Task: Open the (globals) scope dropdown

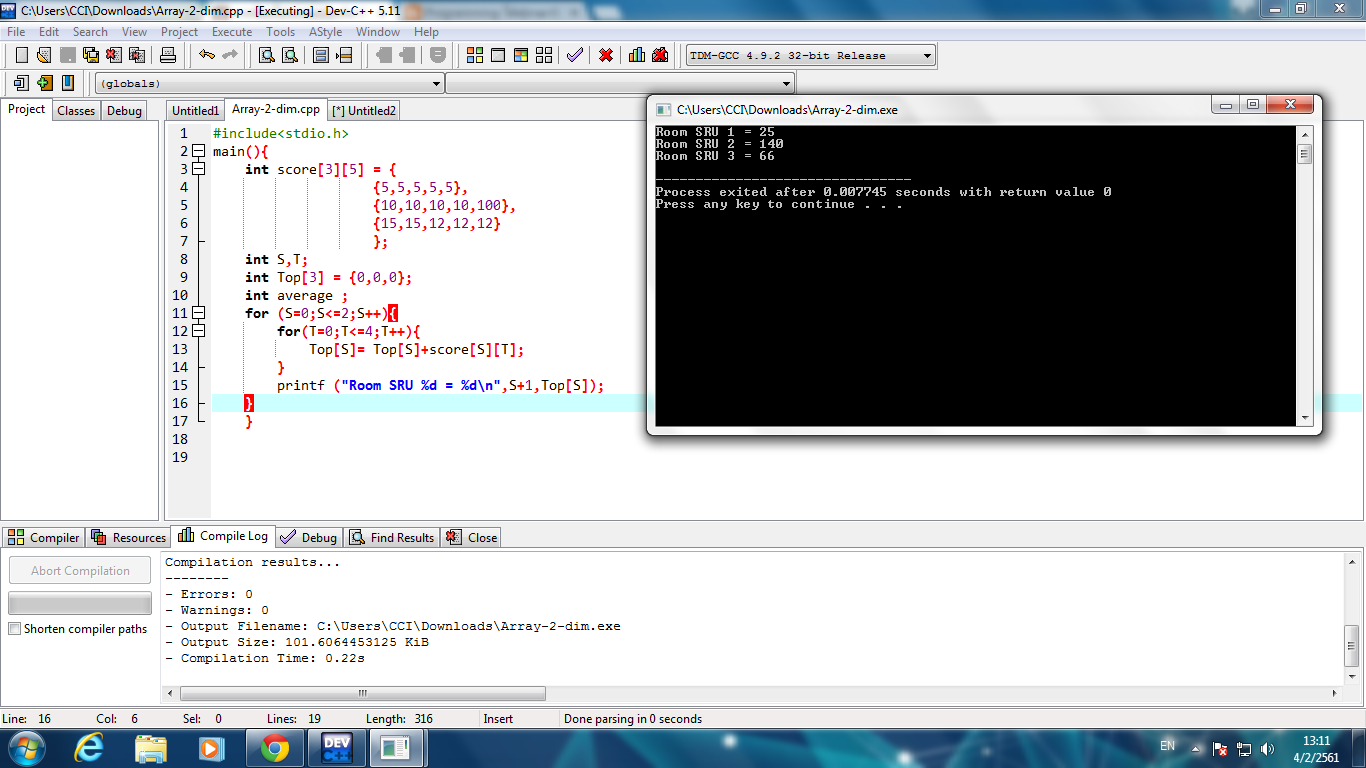Action: [269, 84]
